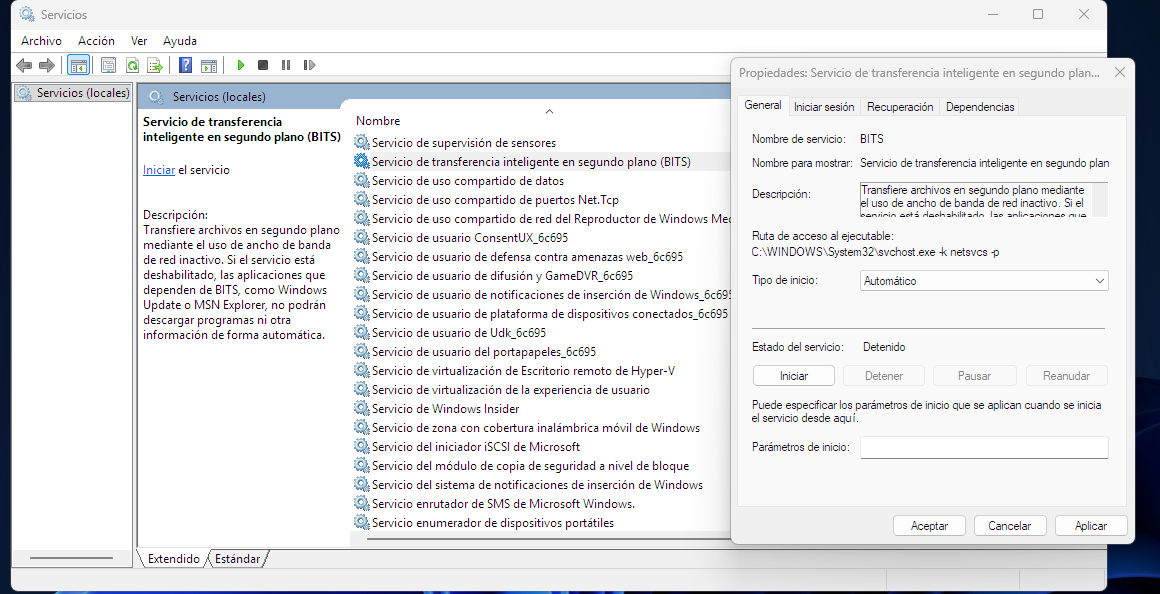Open the blue Help question-mark icon
1160x594 pixels.
[185, 65]
